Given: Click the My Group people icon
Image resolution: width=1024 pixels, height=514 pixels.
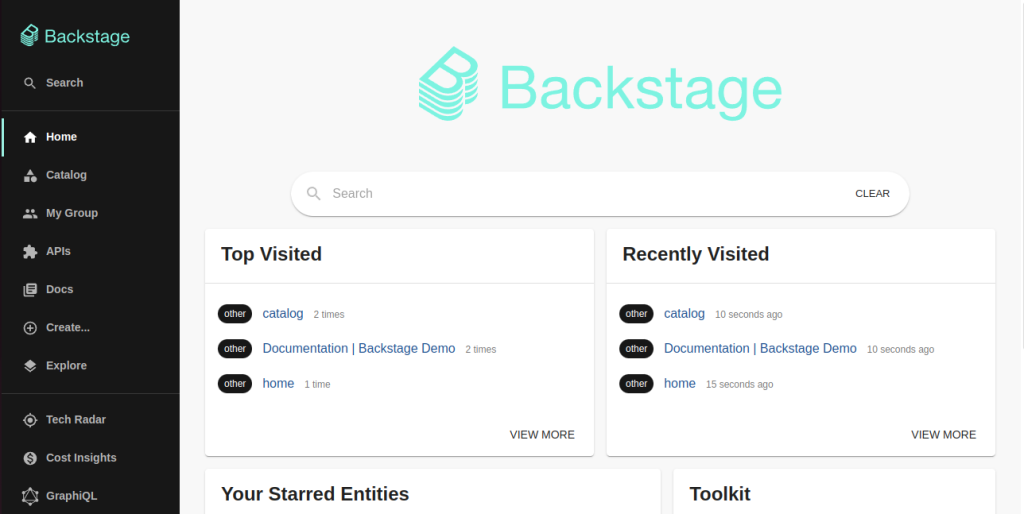Looking at the screenshot, I should pyautogui.click(x=30, y=213).
